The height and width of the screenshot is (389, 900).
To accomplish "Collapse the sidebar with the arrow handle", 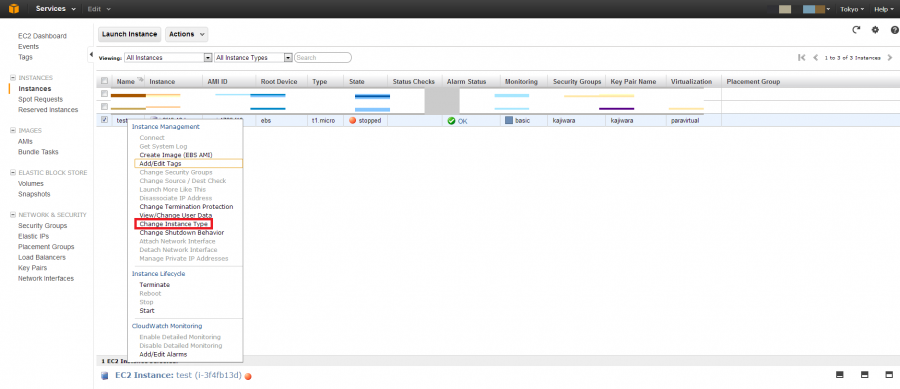I will tap(91, 55).
